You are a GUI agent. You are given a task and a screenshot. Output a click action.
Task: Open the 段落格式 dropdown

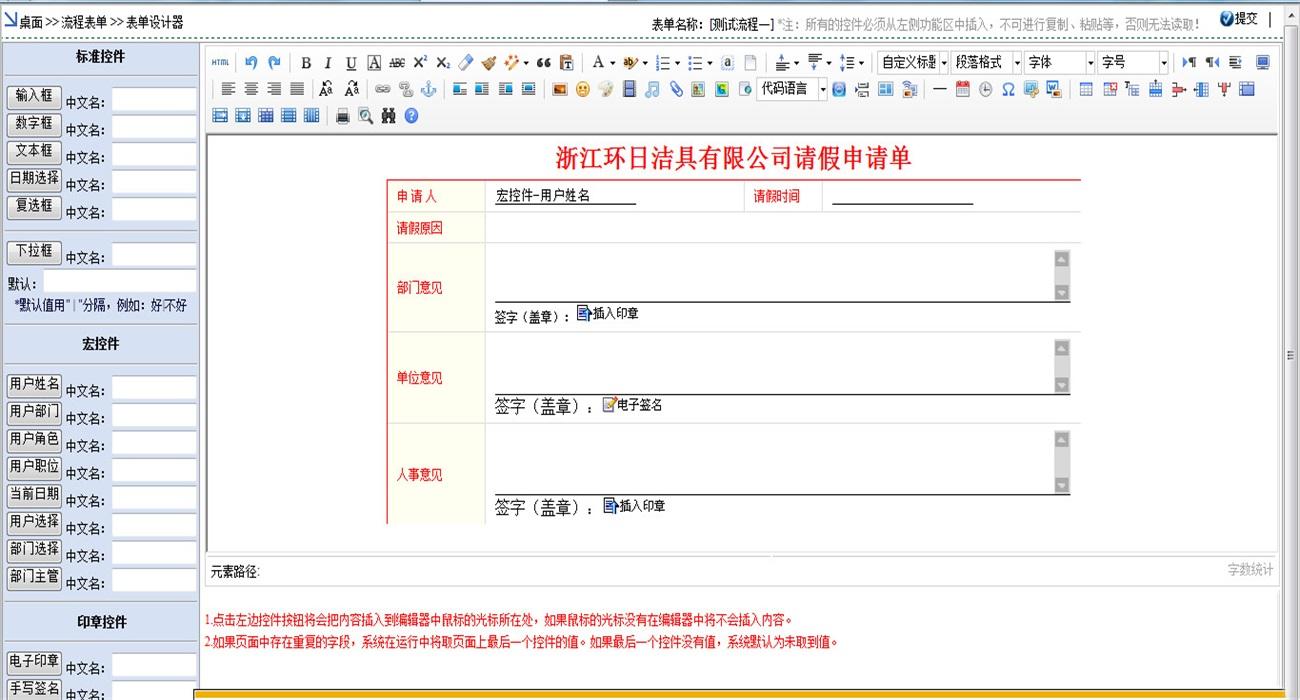click(x=986, y=63)
